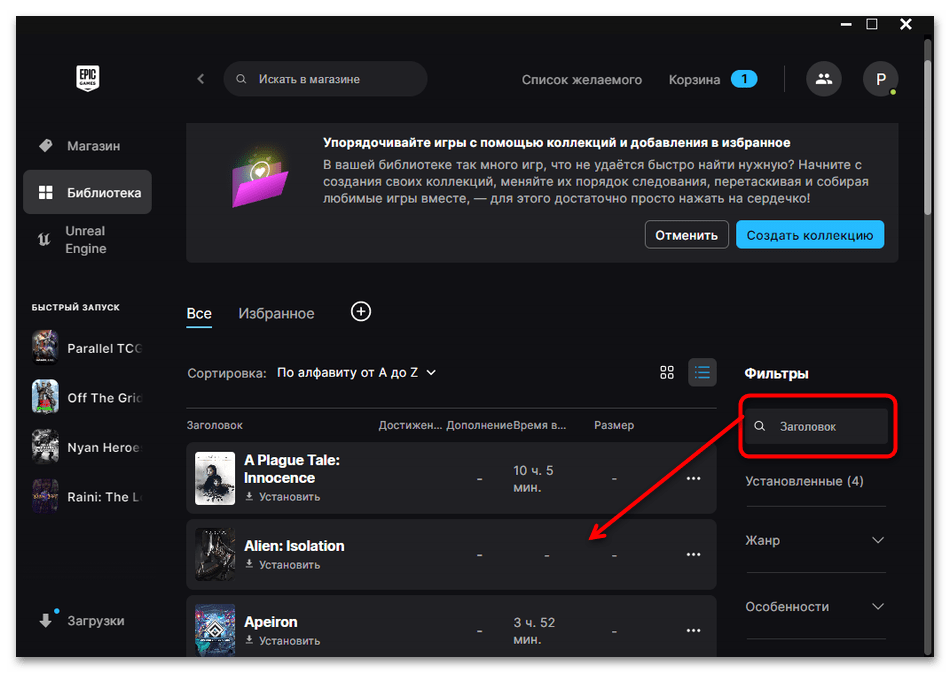Close the Epic Games Launcher window

pos(906,24)
